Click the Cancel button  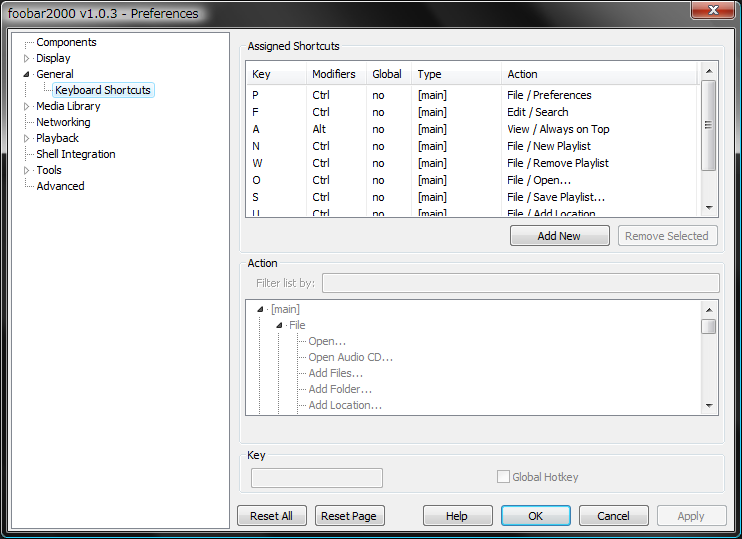(x=613, y=516)
